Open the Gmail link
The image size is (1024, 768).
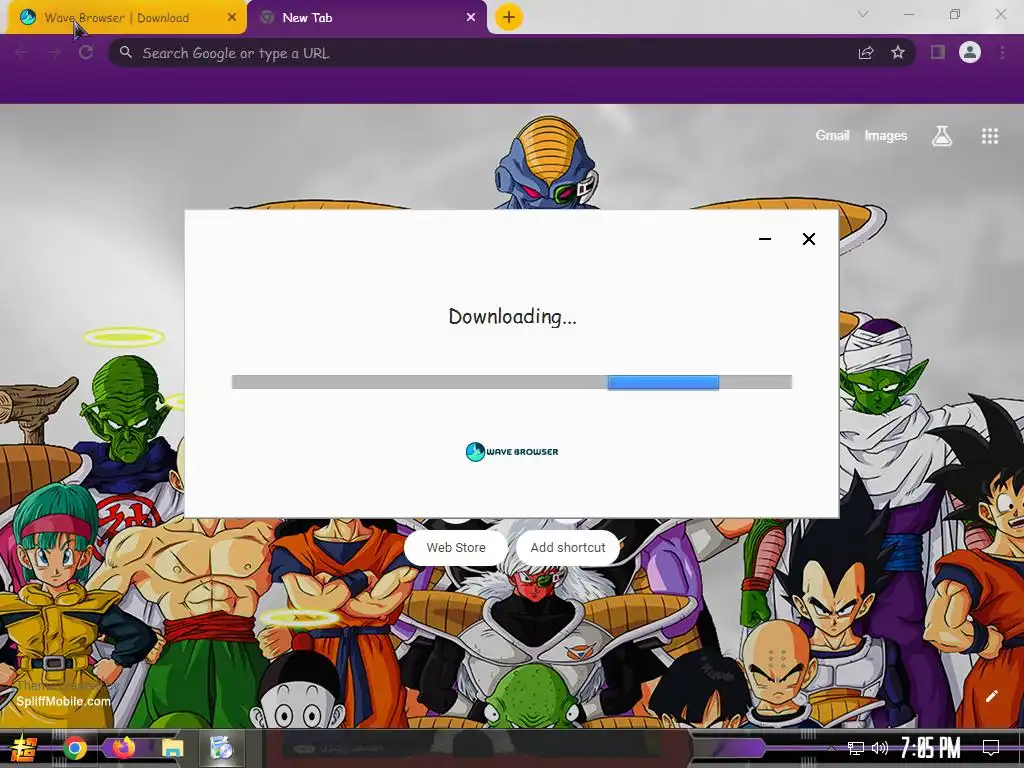pyautogui.click(x=832, y=135)
